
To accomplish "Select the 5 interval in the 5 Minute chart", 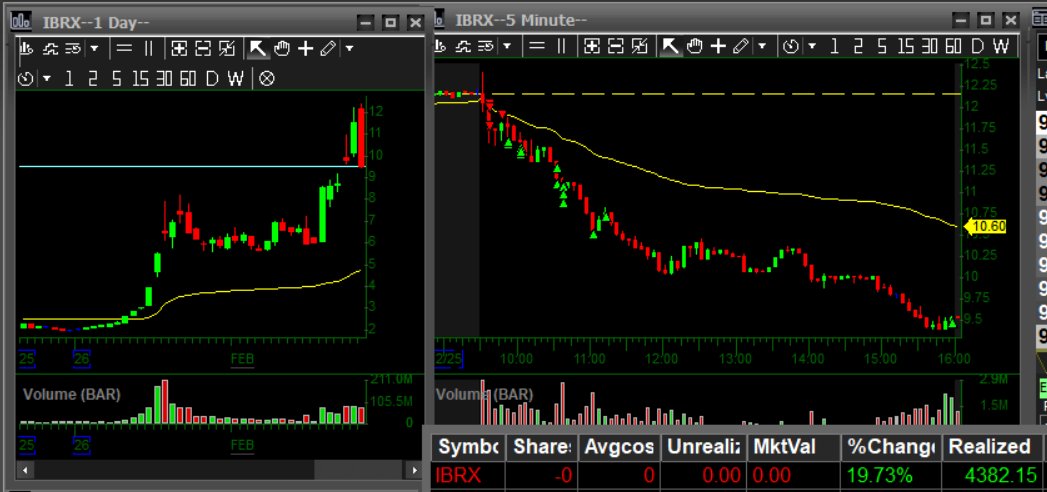I will pyautogui.click(x=882, y=46).
